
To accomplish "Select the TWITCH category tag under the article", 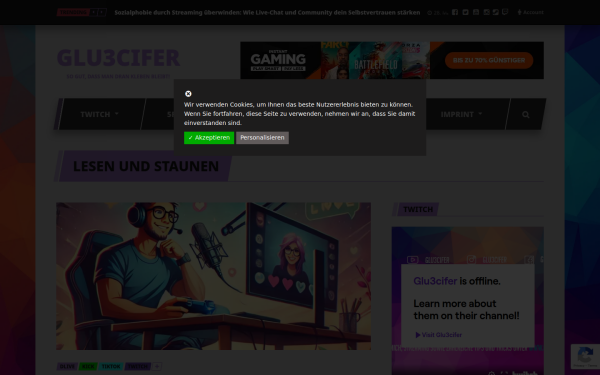I will pyautogui.click(x=137, y=367).
